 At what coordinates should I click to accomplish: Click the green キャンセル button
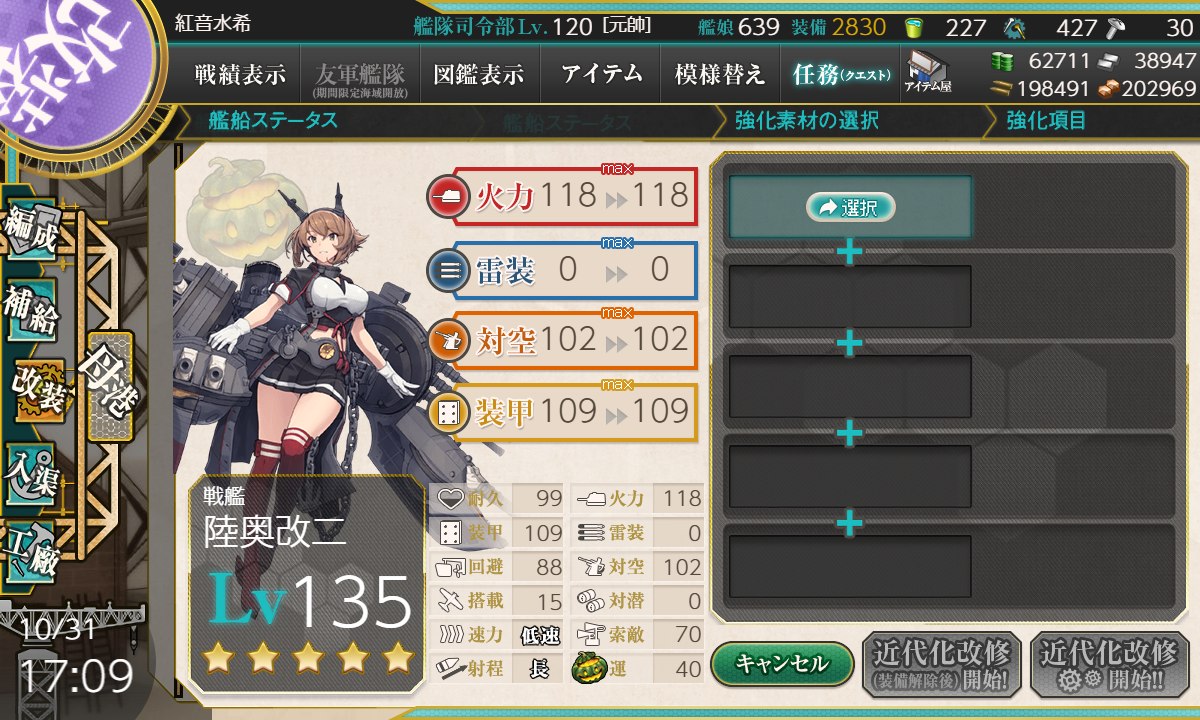[782, 663]
